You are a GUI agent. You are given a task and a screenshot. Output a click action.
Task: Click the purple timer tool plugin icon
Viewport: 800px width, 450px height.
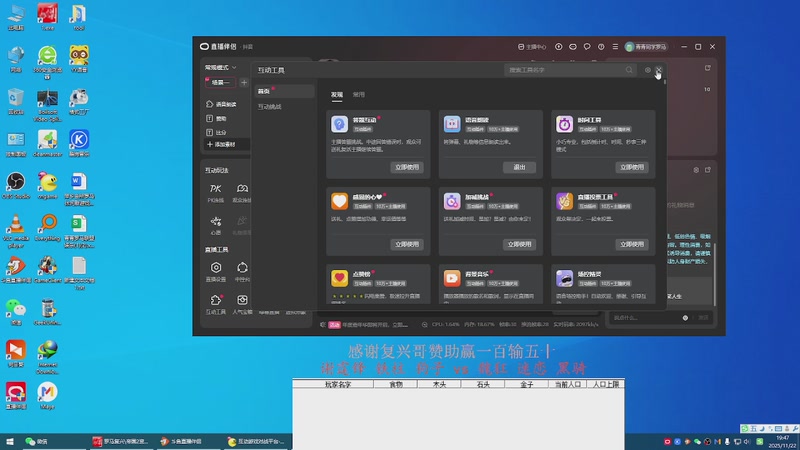tap(564, 124)
